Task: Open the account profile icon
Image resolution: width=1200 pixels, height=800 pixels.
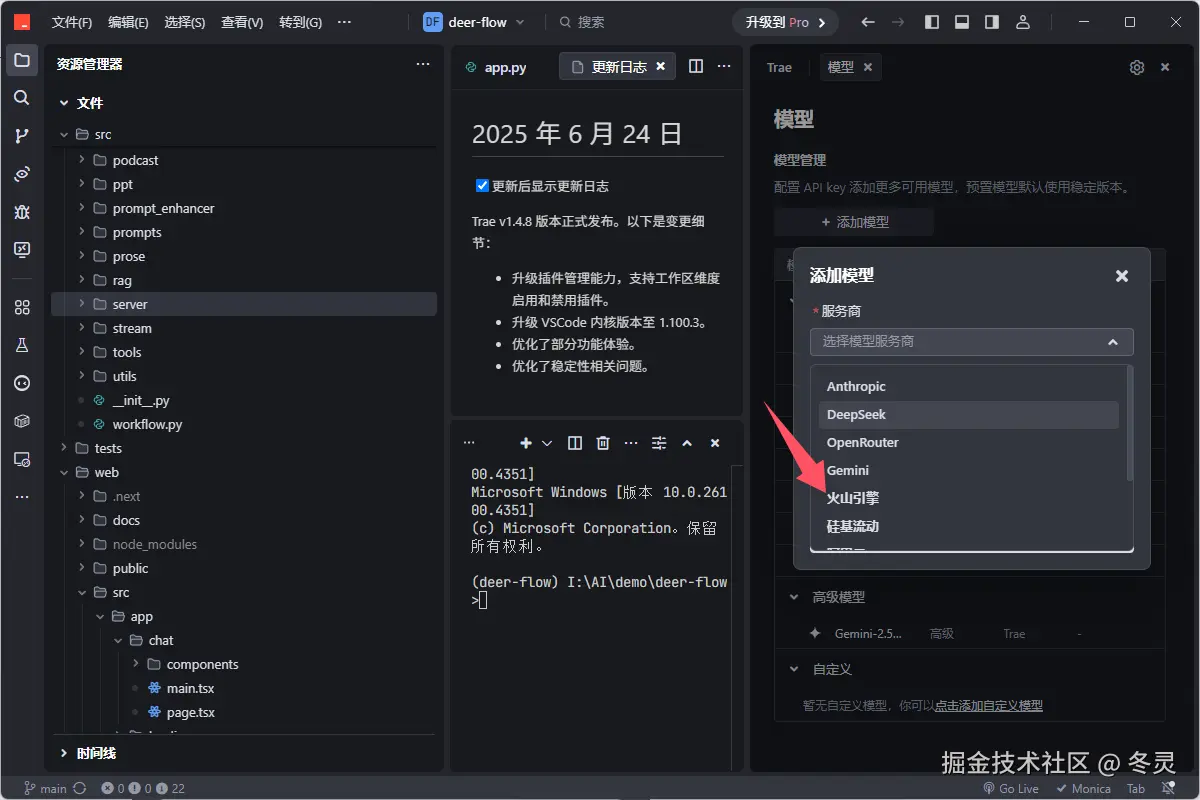Action: coord(1022,22)
